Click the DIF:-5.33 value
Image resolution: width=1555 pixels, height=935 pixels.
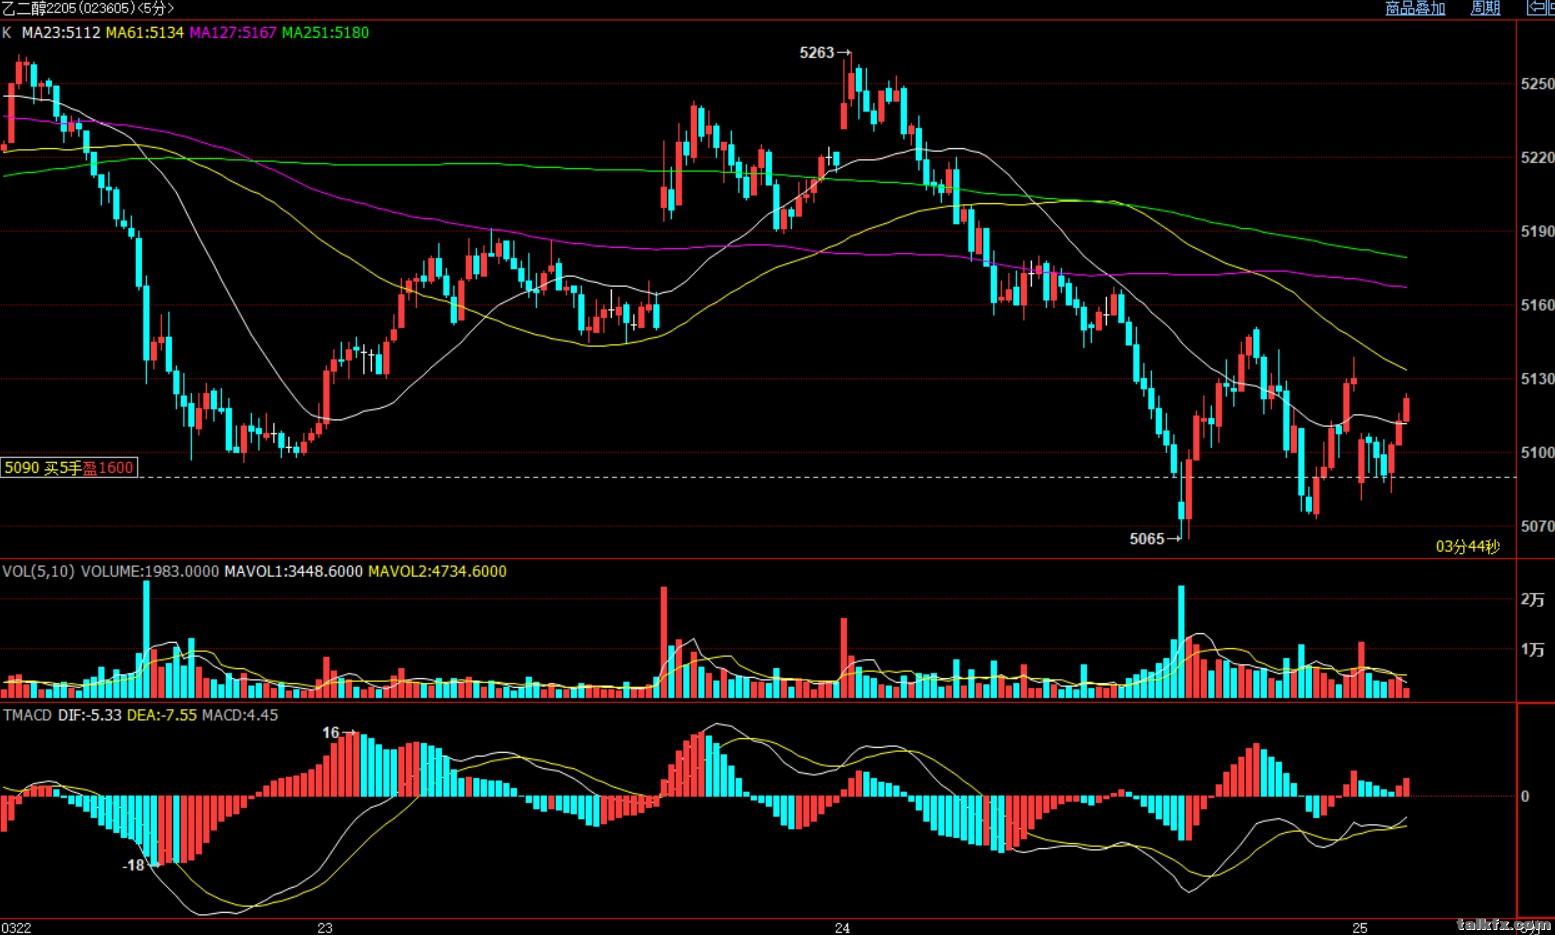coord(90,715)
